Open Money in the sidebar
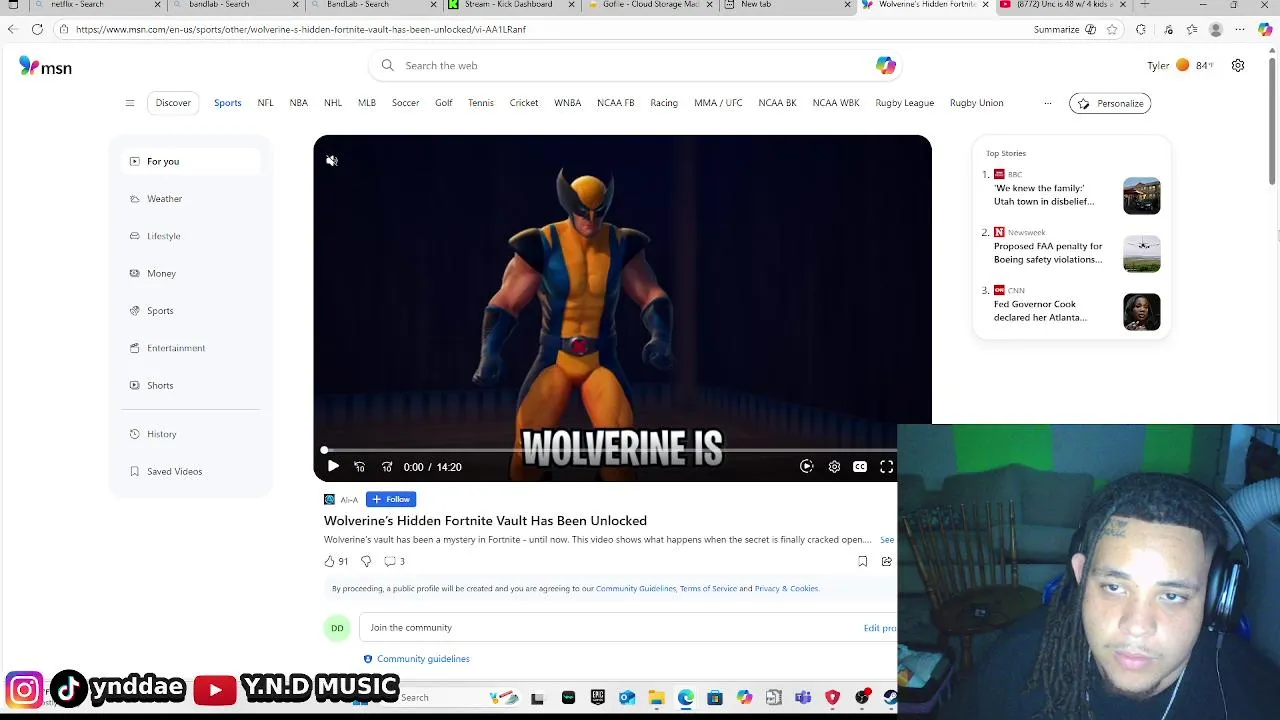This screenshot has width=1280, height=720. (x=190, y=273)
